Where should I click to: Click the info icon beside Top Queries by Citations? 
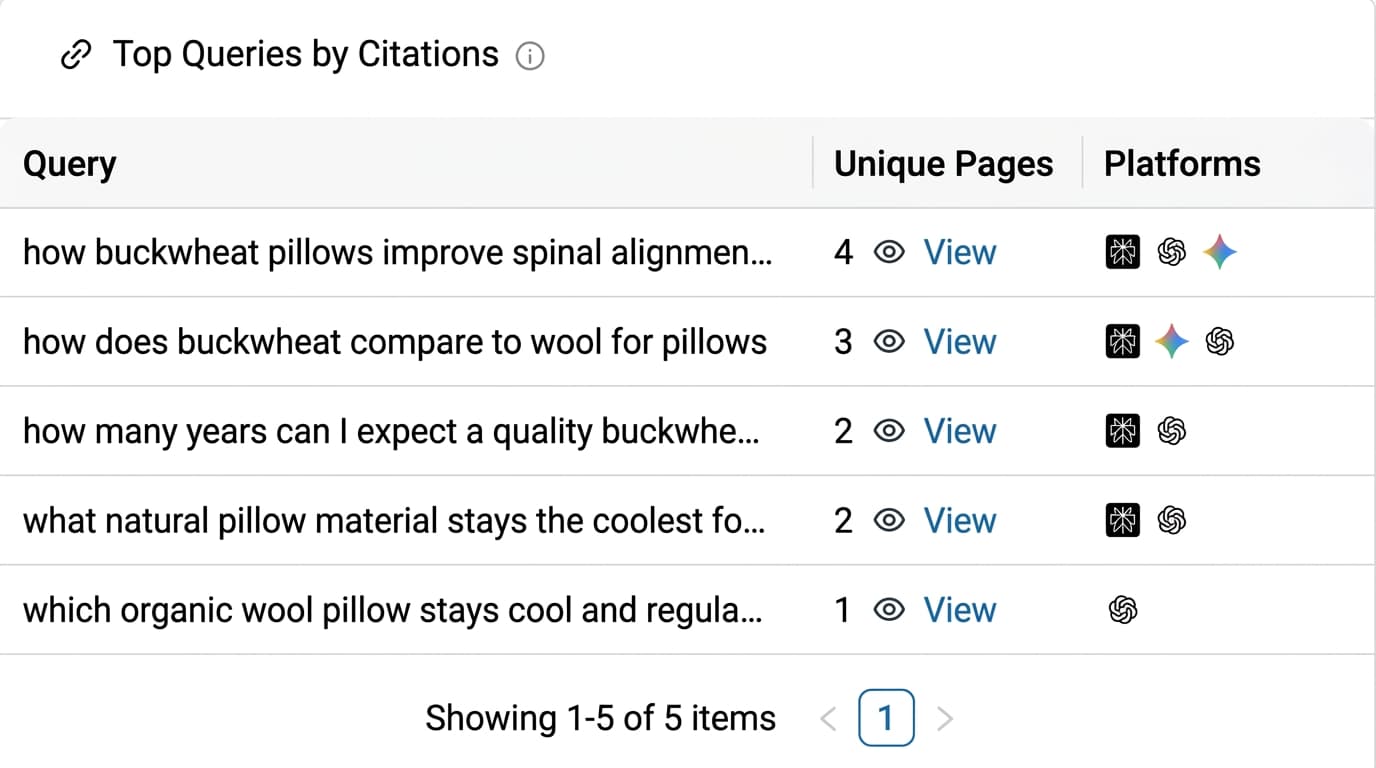pyautogui.click(x=530, y=57)
